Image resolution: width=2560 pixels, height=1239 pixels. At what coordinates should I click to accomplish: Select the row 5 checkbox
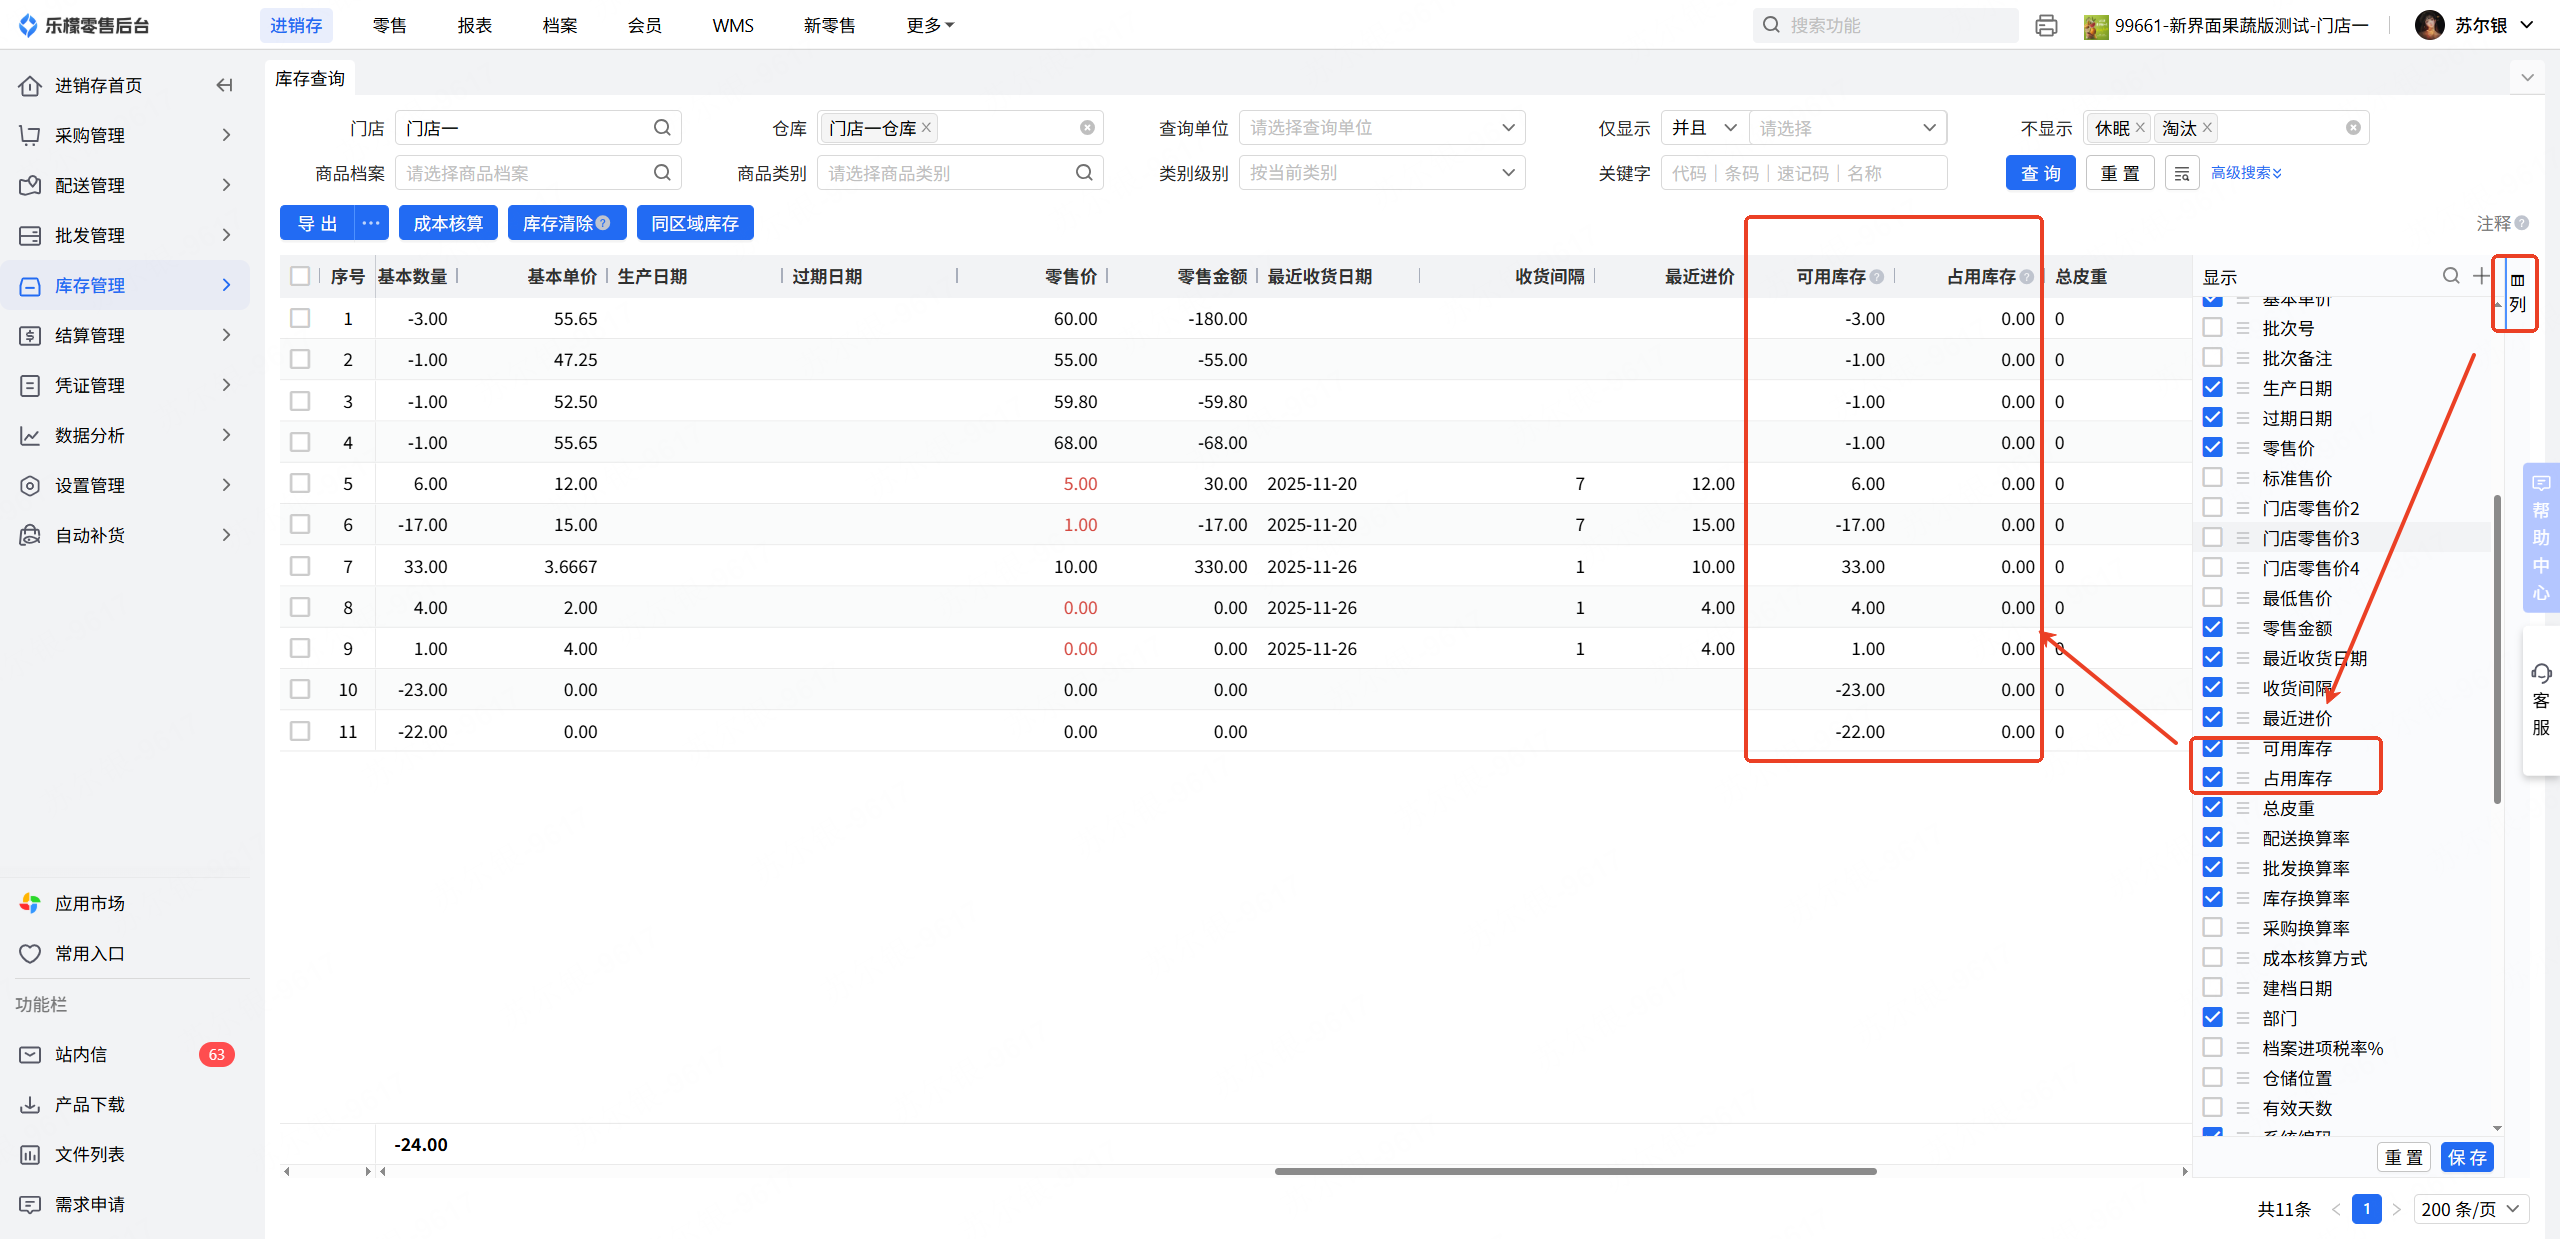(300, 484)
